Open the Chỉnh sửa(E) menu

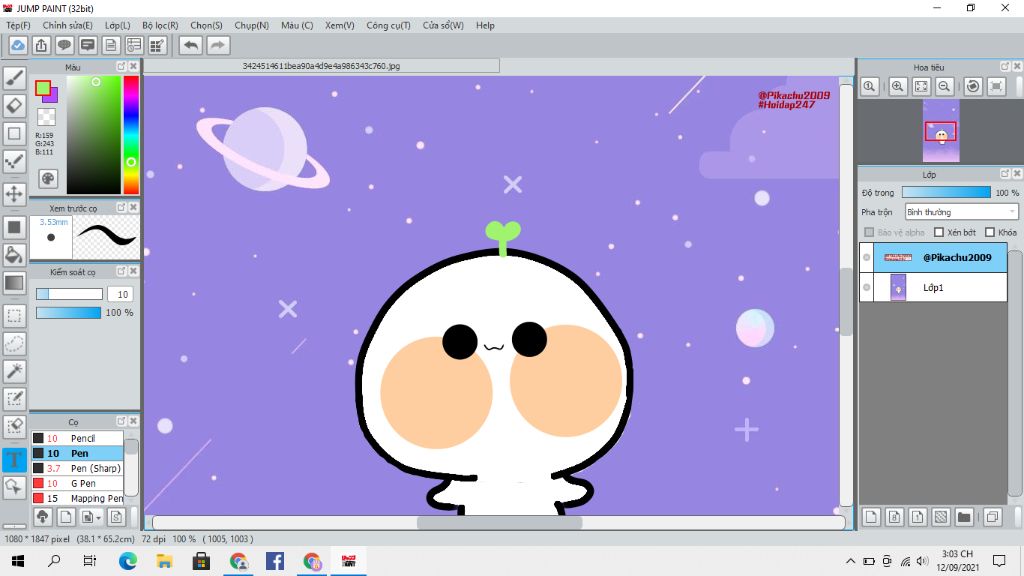tap(67, 25)
